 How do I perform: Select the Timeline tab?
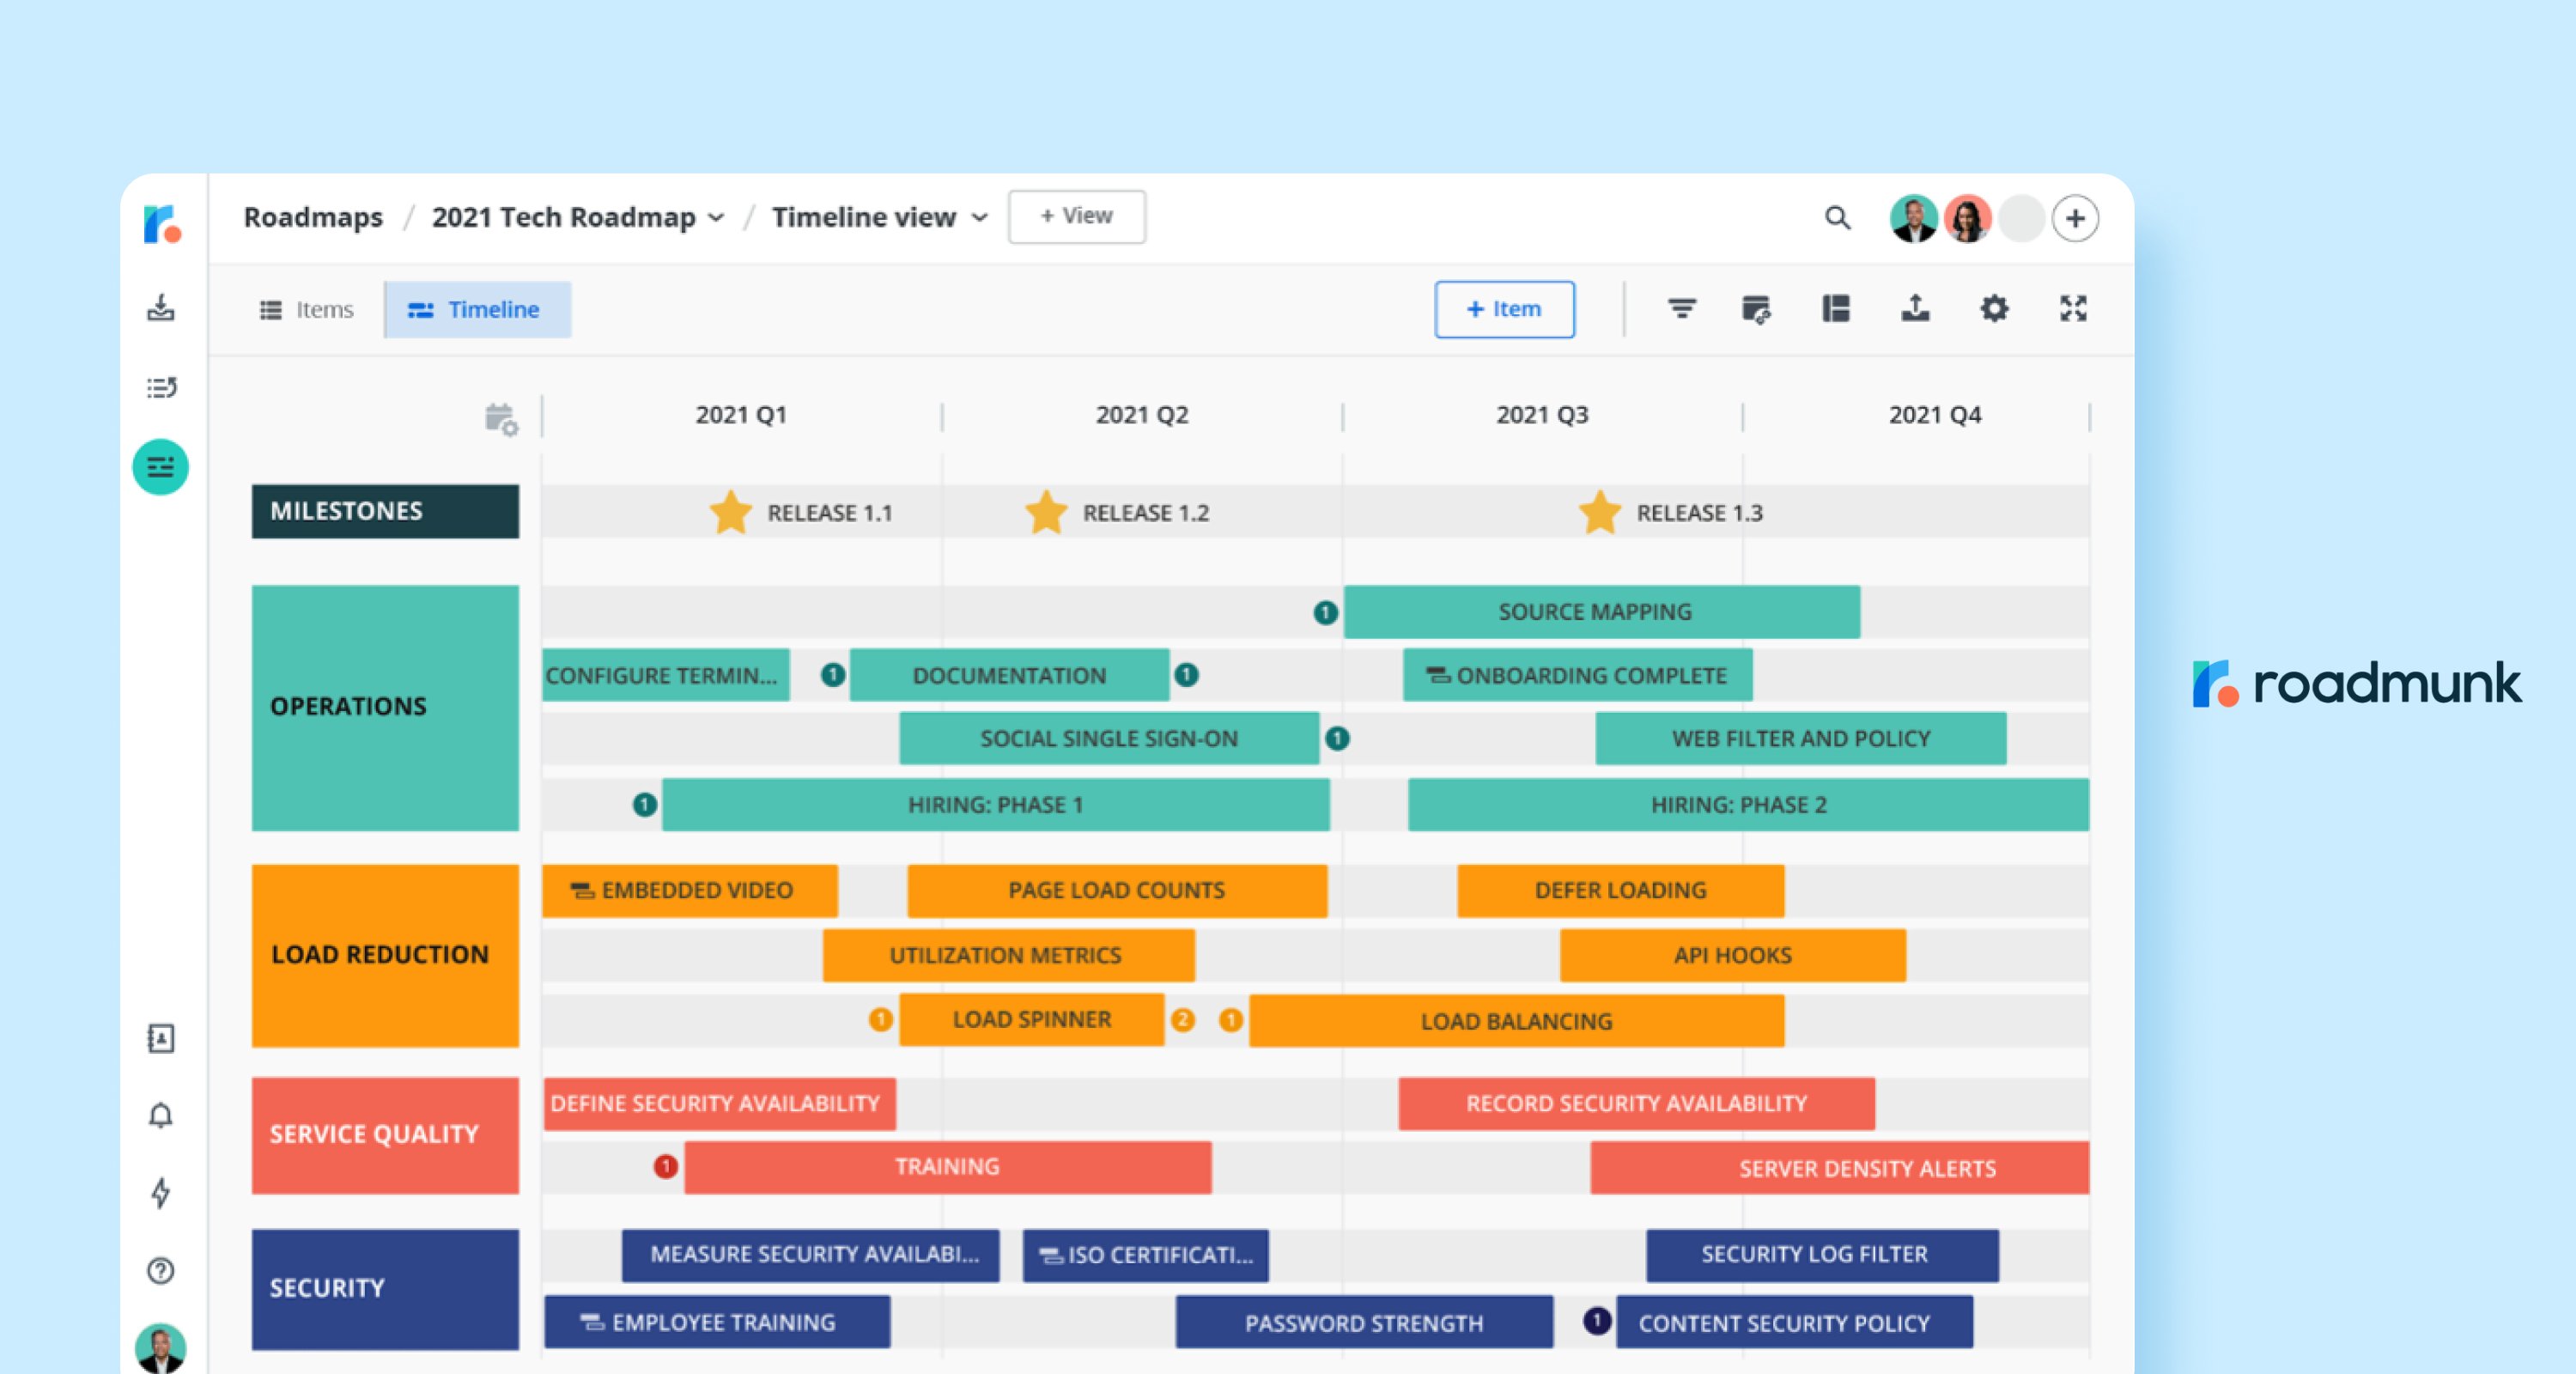[478, 310]
